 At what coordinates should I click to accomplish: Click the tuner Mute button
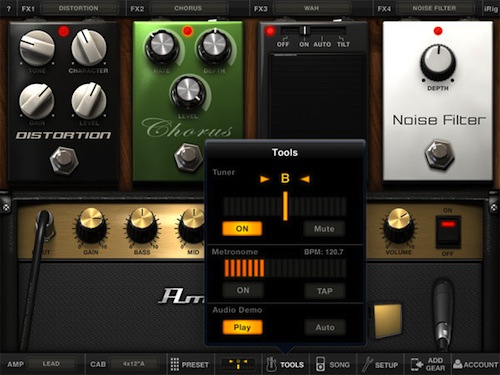pos(324,229)
